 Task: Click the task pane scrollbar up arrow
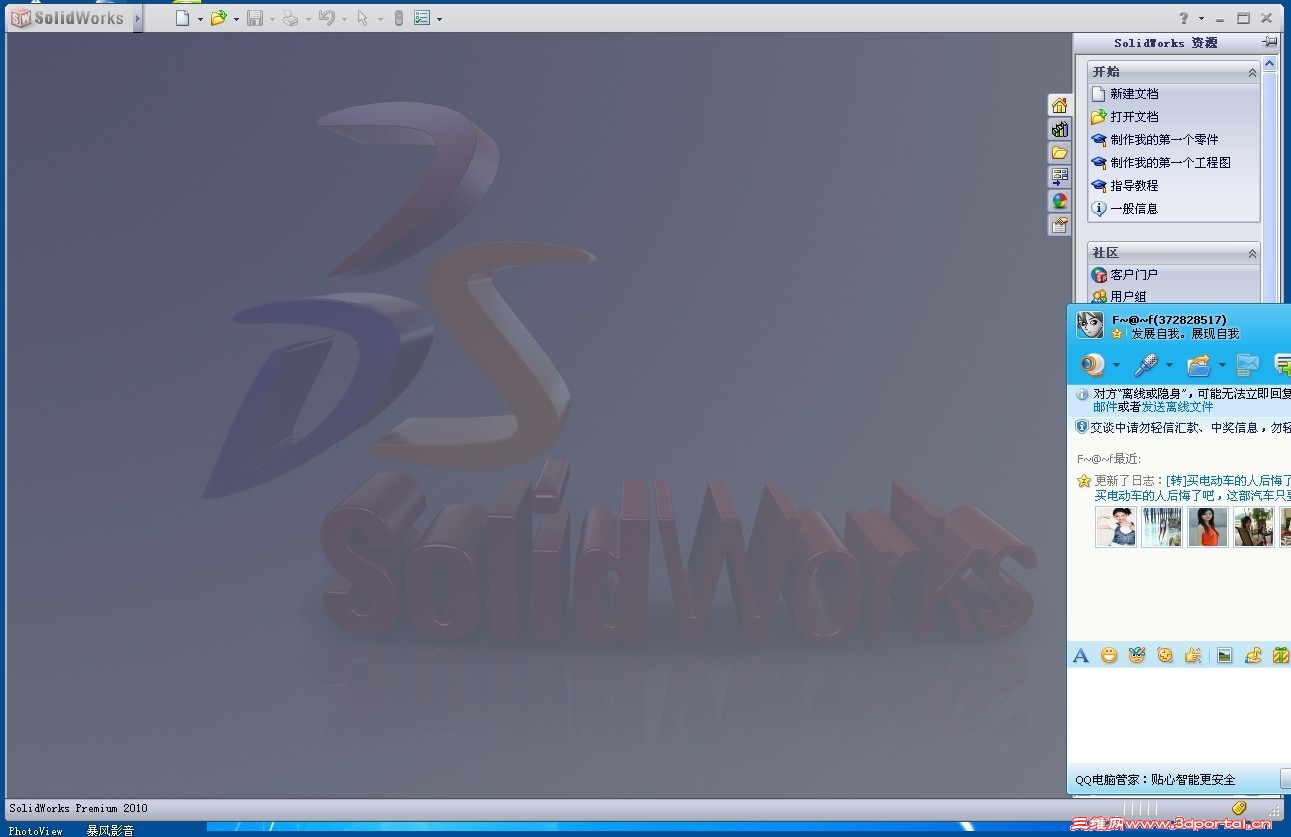pyautogui.click(x=1270, y=64)
